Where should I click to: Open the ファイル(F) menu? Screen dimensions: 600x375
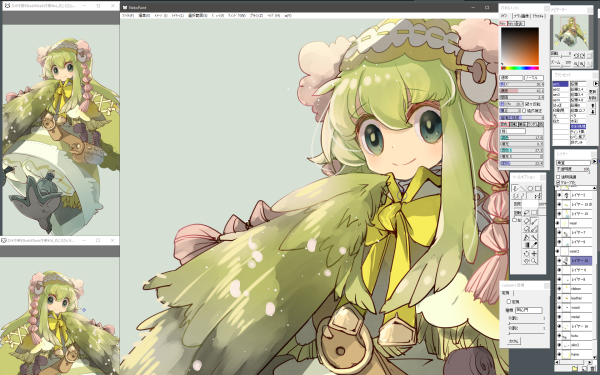[127, 16]
